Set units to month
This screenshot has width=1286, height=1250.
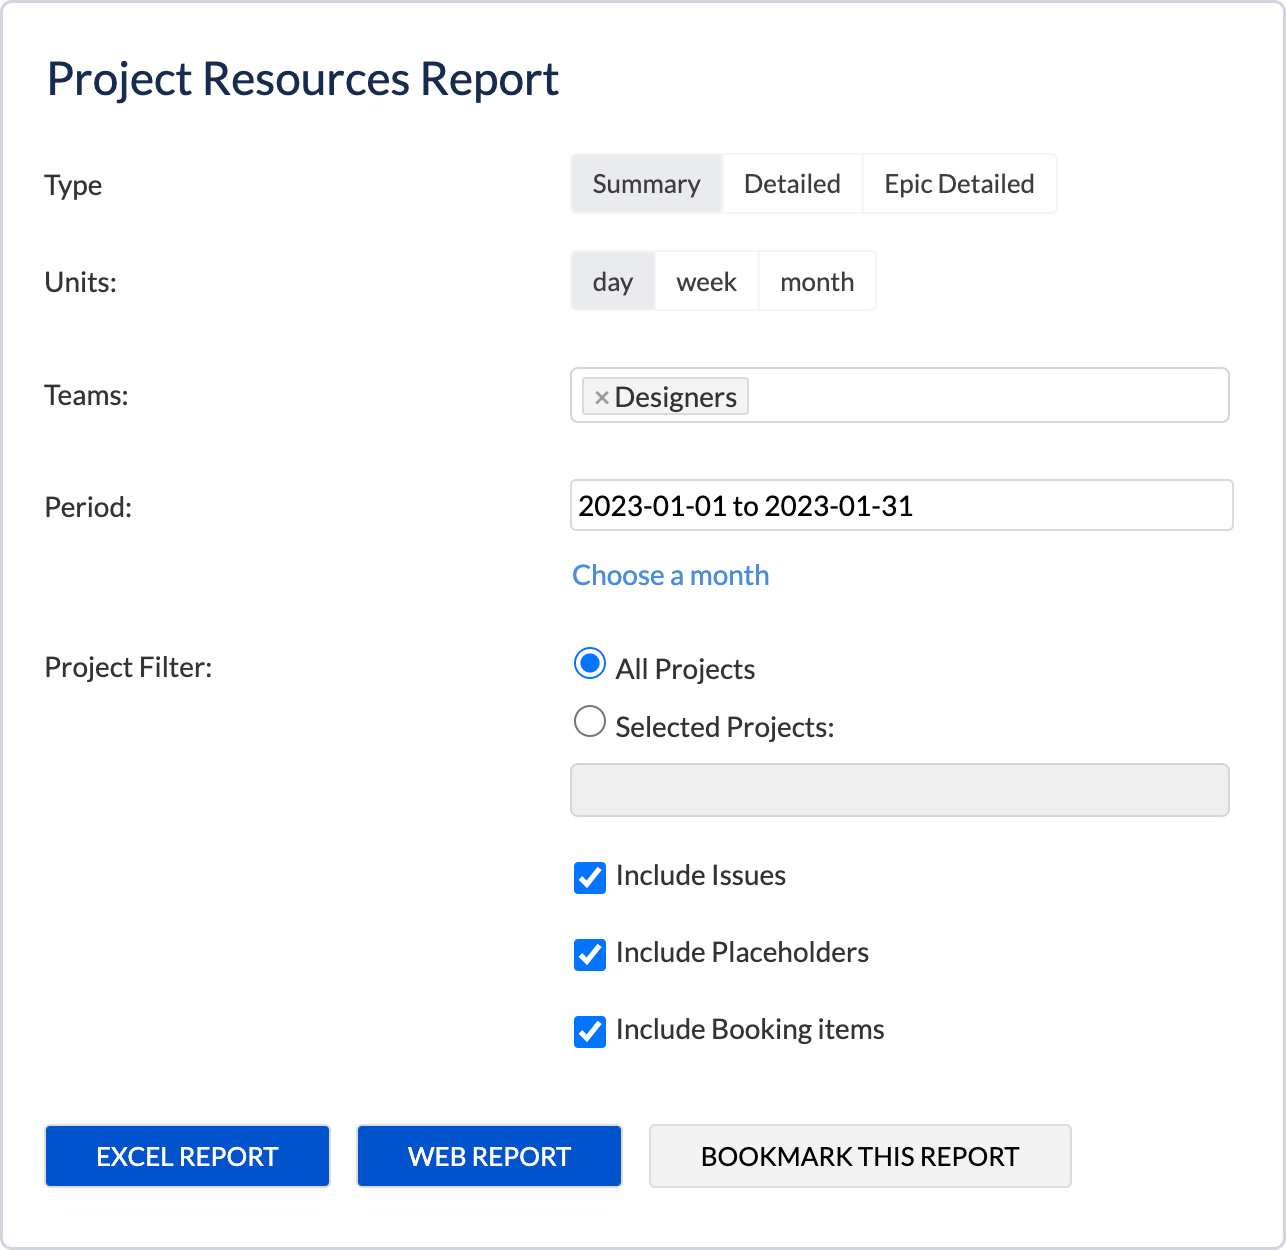click(x=817, y=282)
